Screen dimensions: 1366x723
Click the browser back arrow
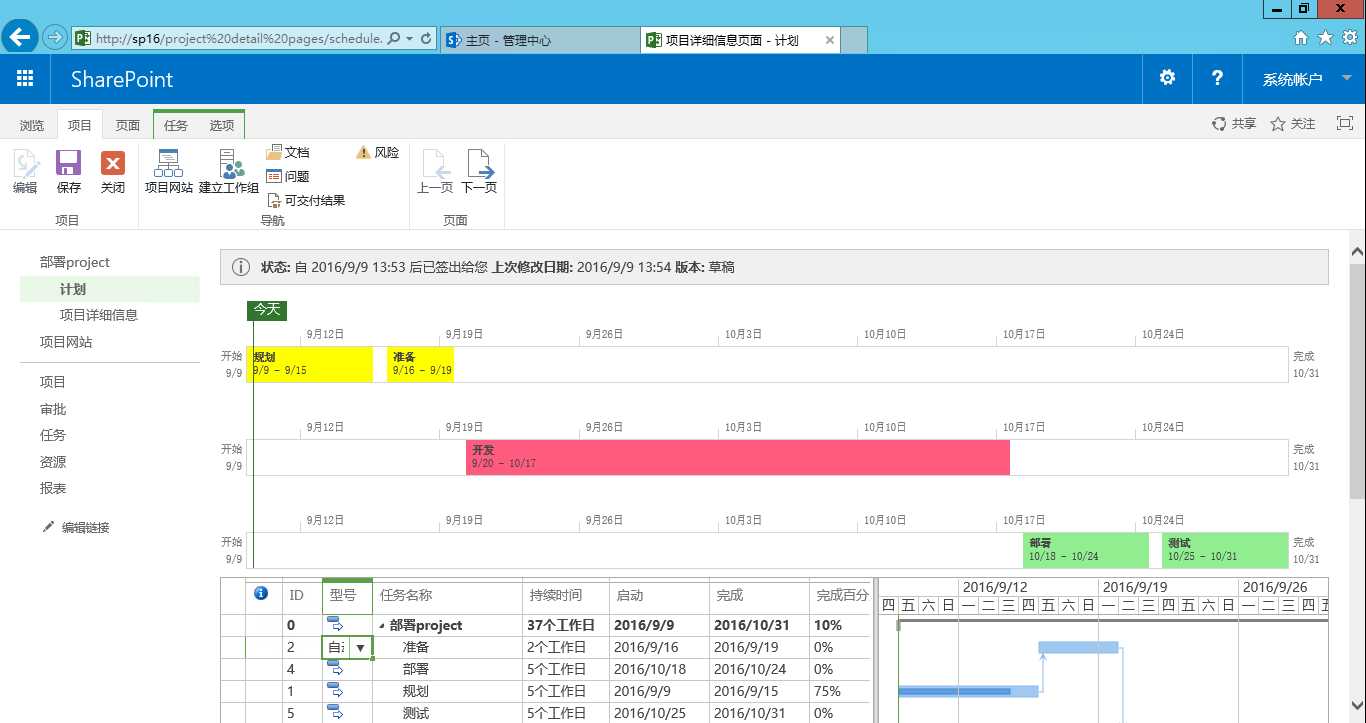point(21,38)
